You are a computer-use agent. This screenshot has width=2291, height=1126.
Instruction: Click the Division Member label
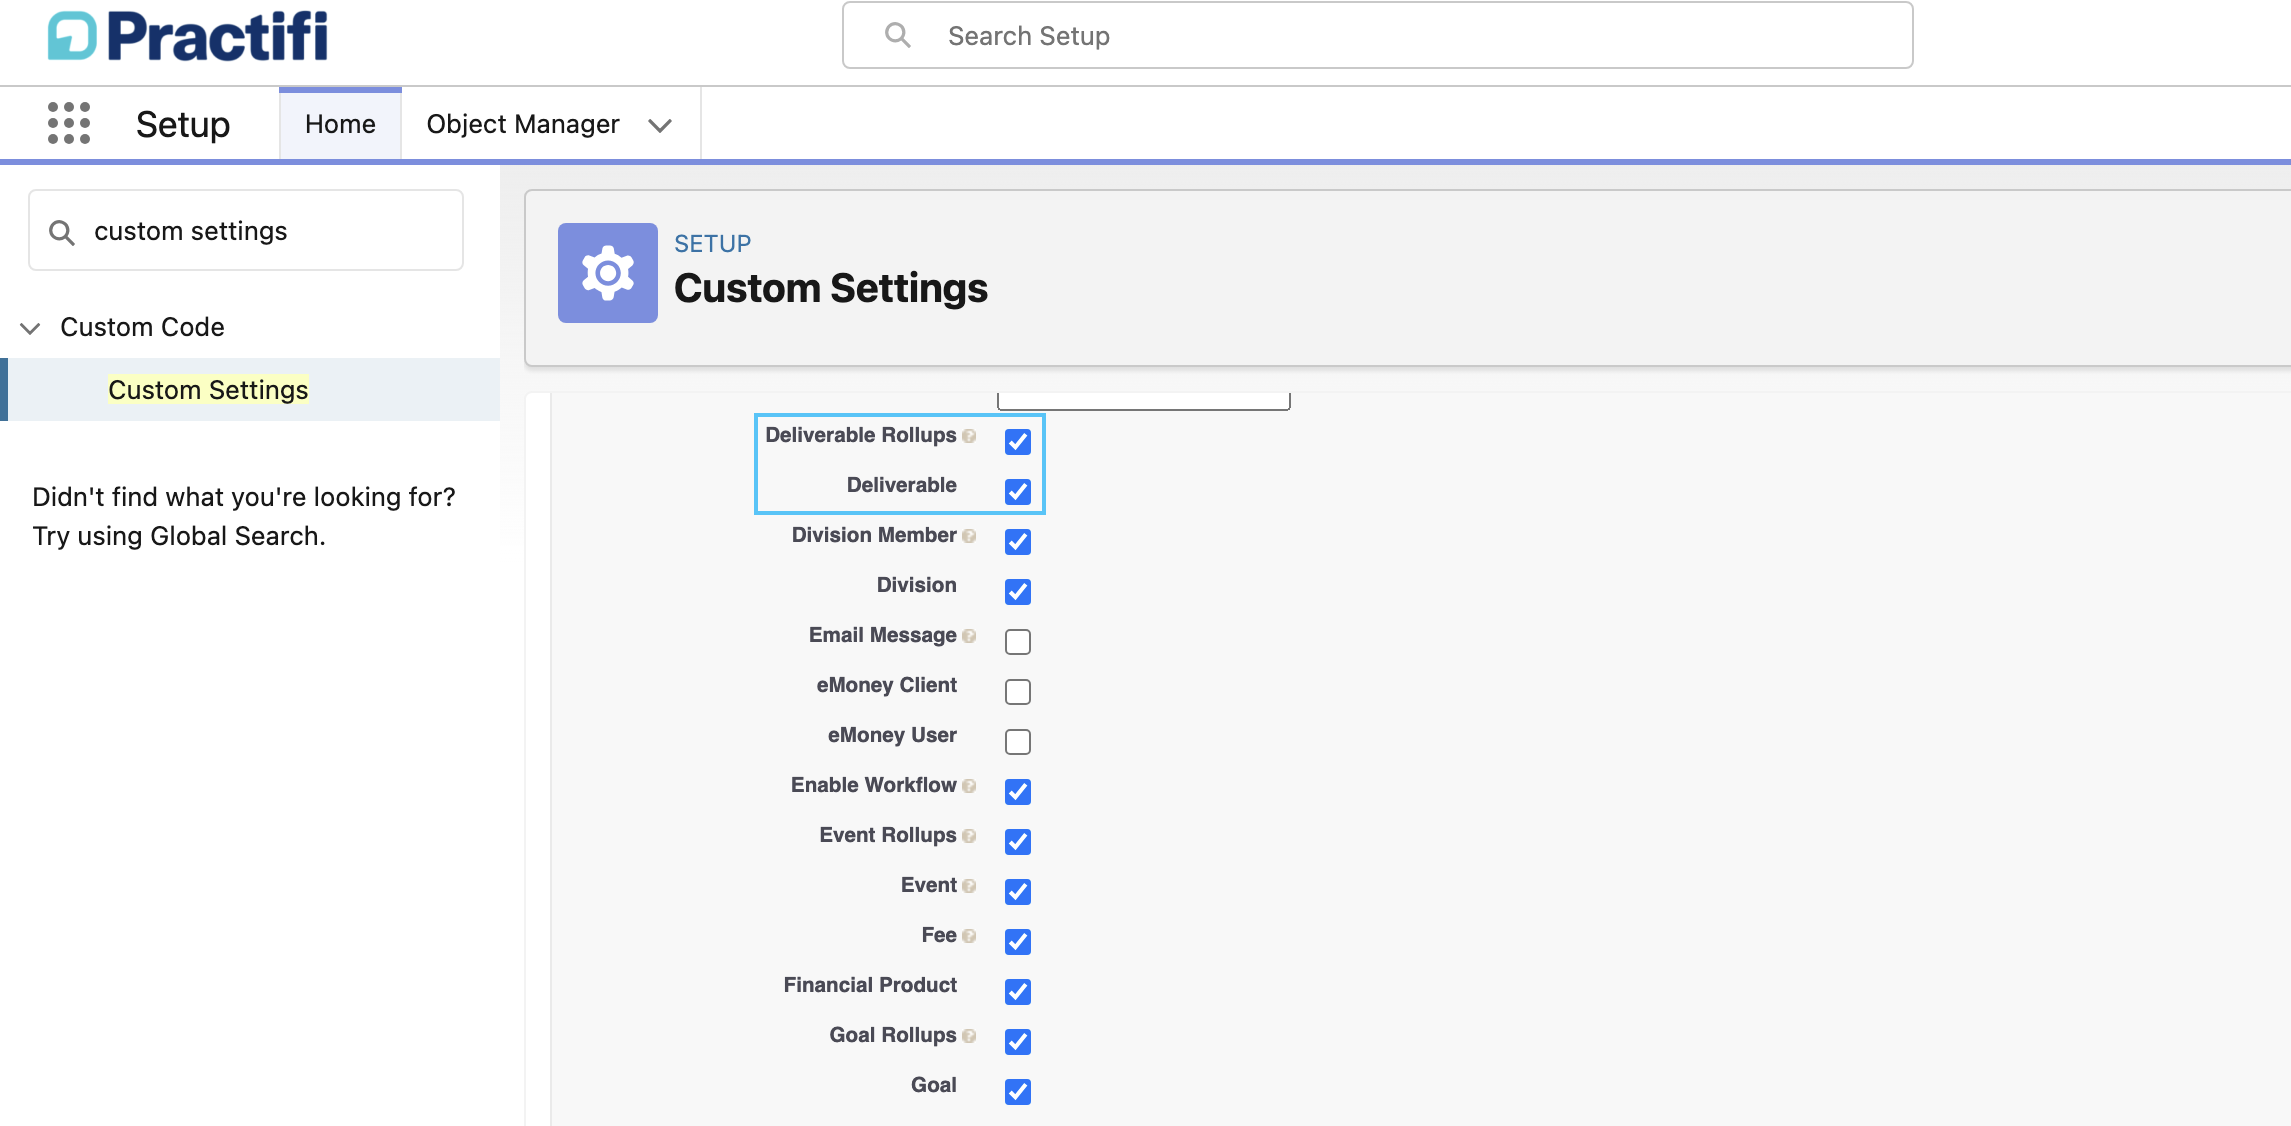(x=874, y=535)
